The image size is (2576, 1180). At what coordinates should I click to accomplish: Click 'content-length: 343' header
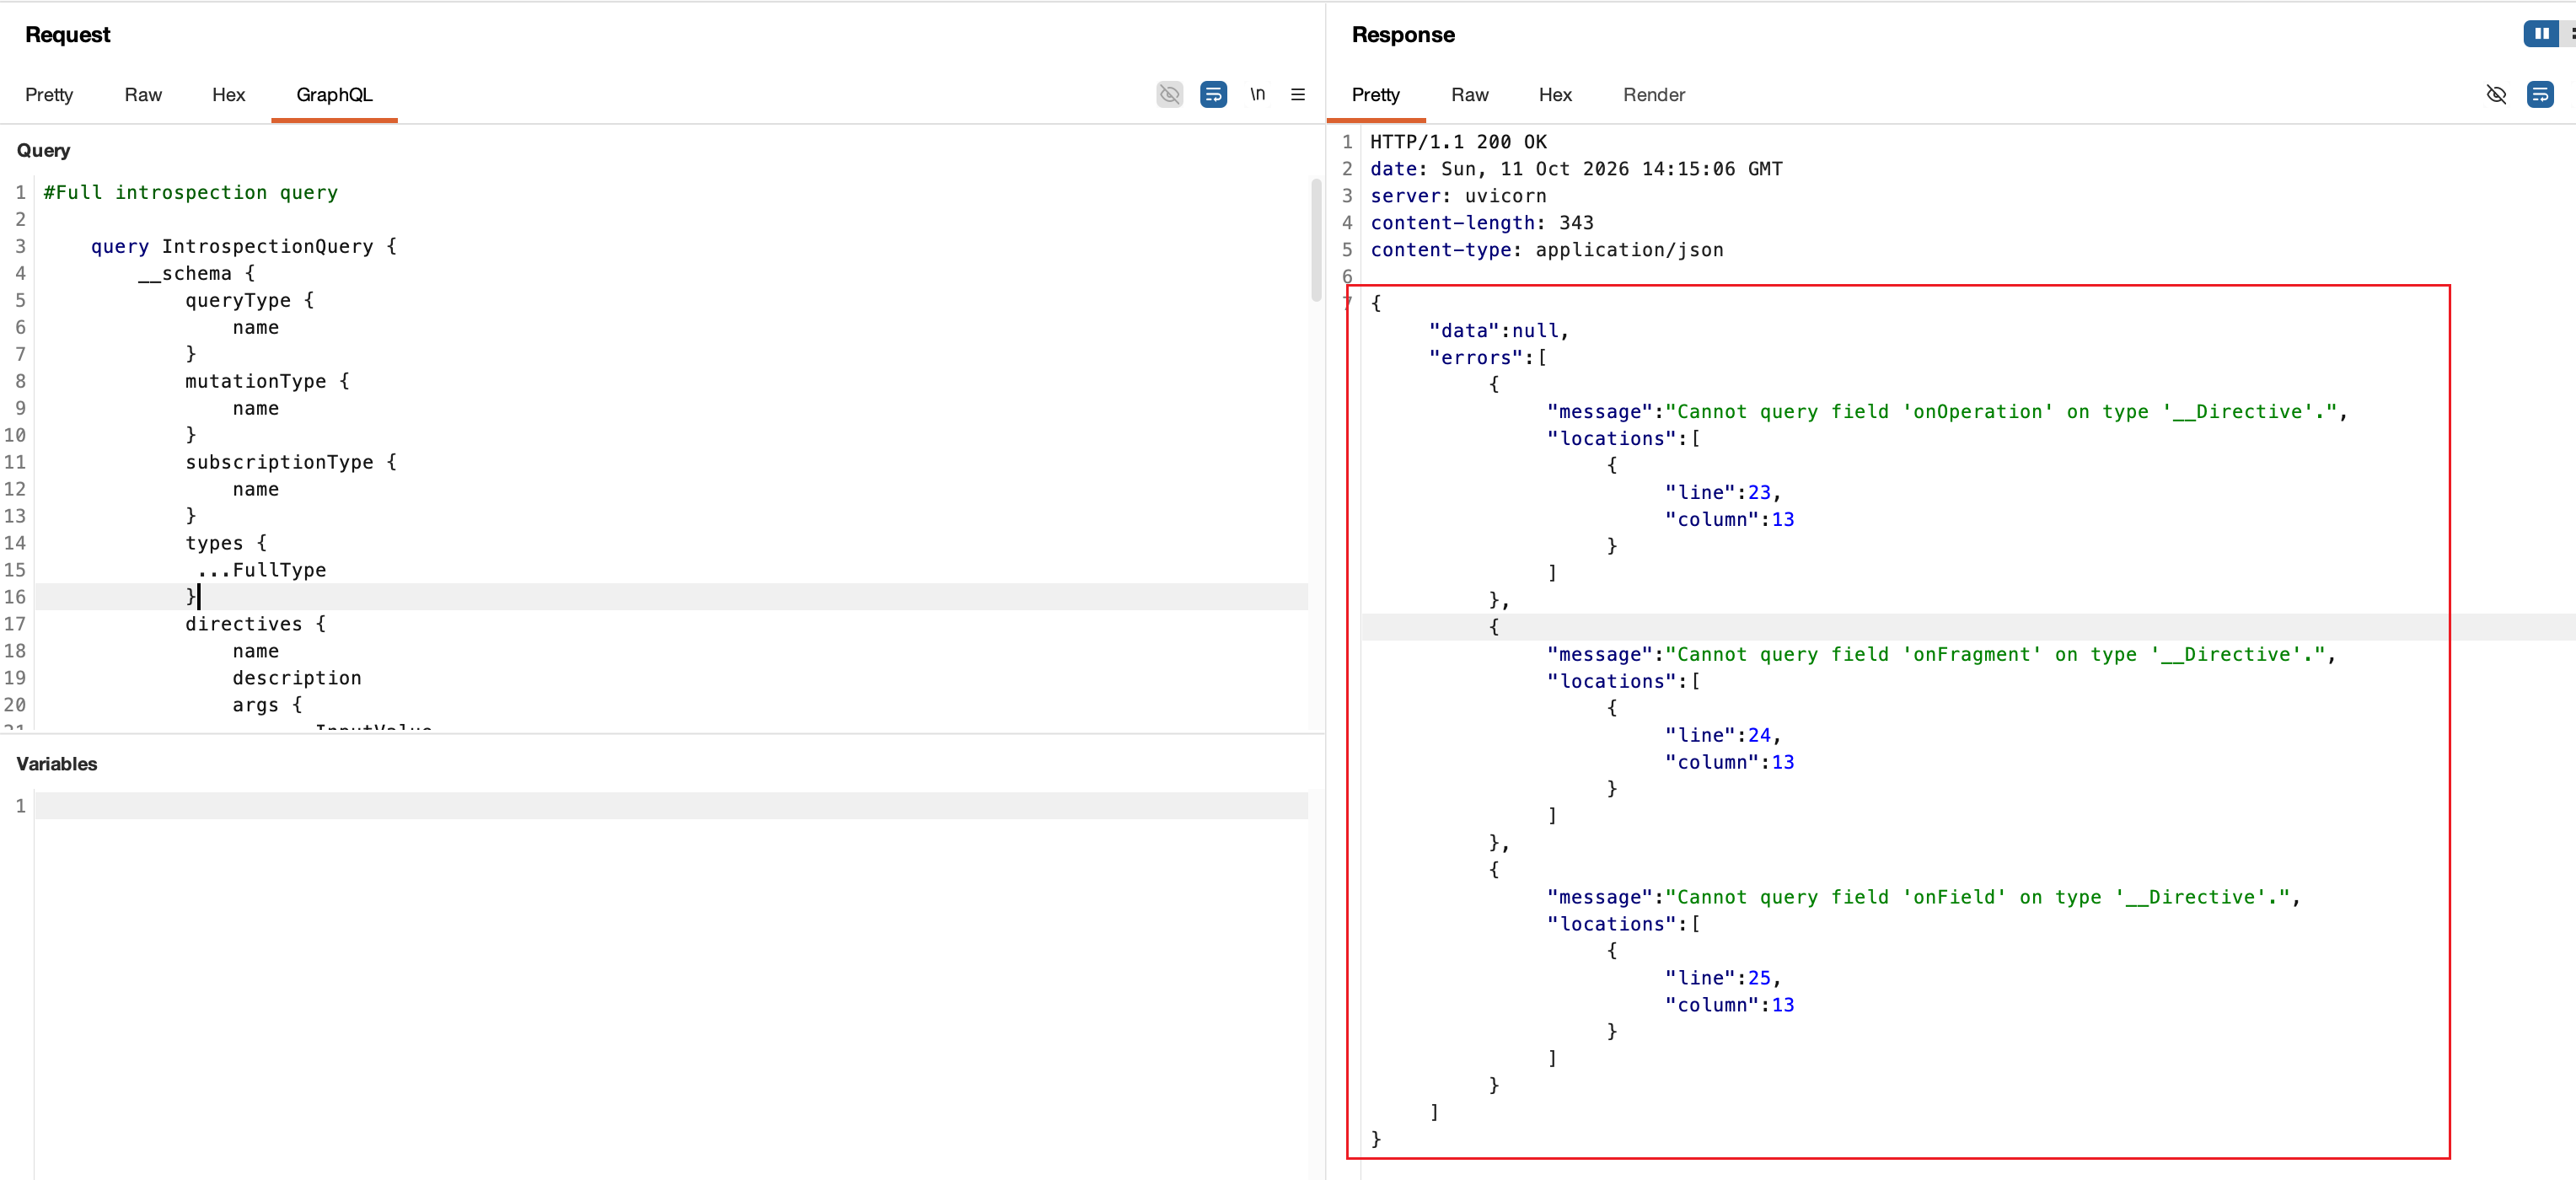(1482, 223)
